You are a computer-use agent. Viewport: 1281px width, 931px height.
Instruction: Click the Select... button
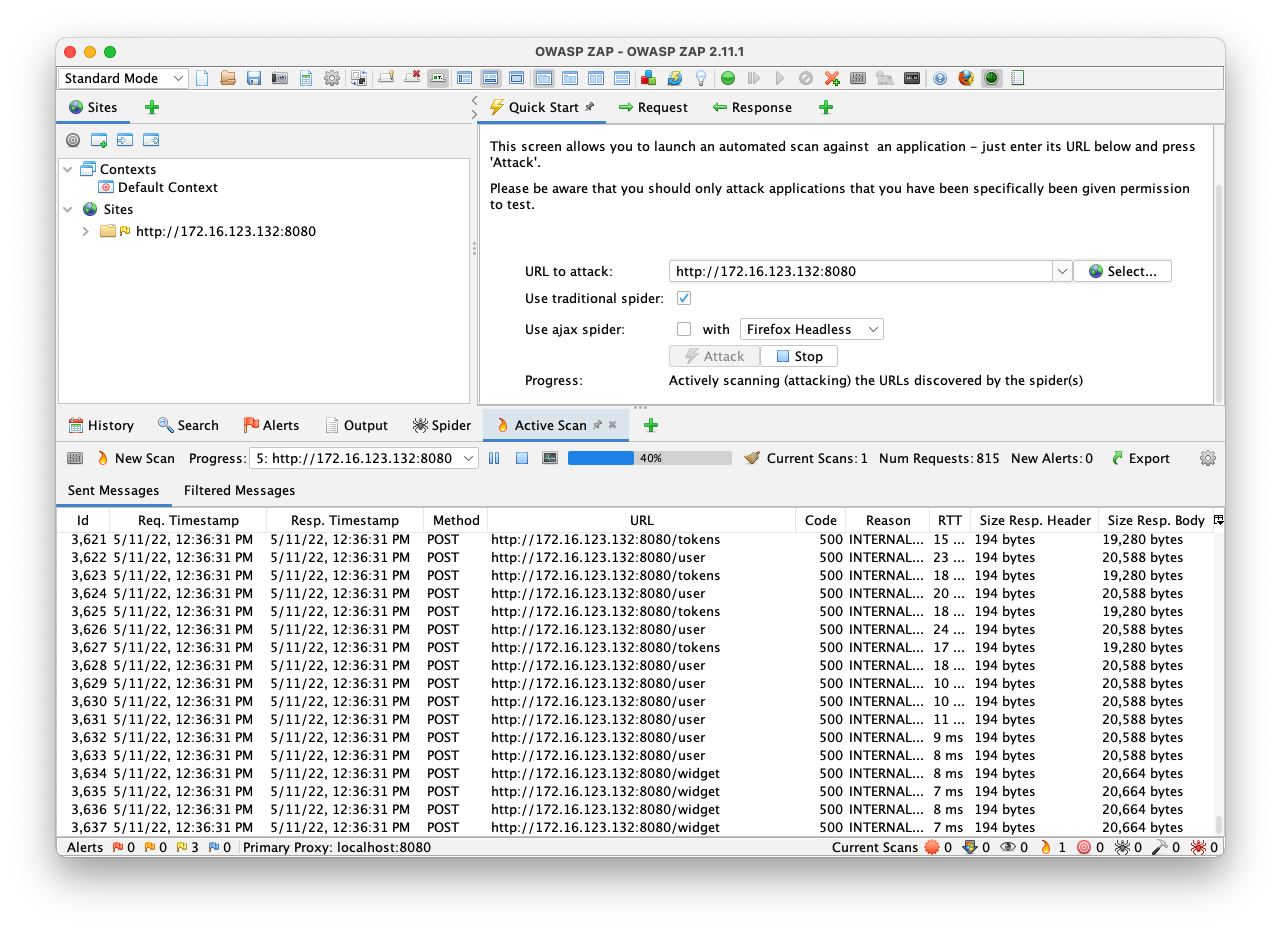click(1122, 271)
